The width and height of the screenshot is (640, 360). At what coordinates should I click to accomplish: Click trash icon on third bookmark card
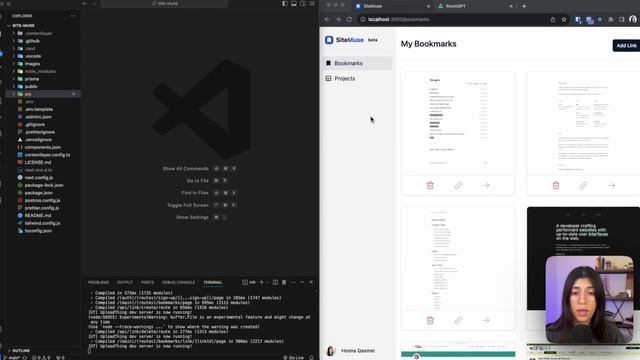430,320
